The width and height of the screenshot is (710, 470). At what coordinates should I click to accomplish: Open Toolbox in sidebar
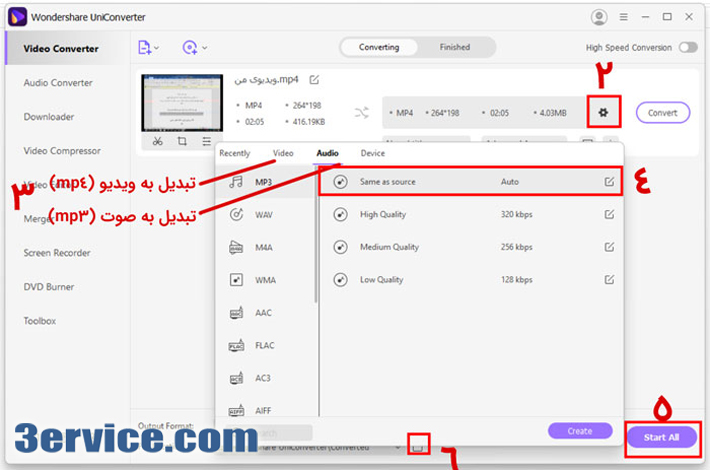click(40, 321)
